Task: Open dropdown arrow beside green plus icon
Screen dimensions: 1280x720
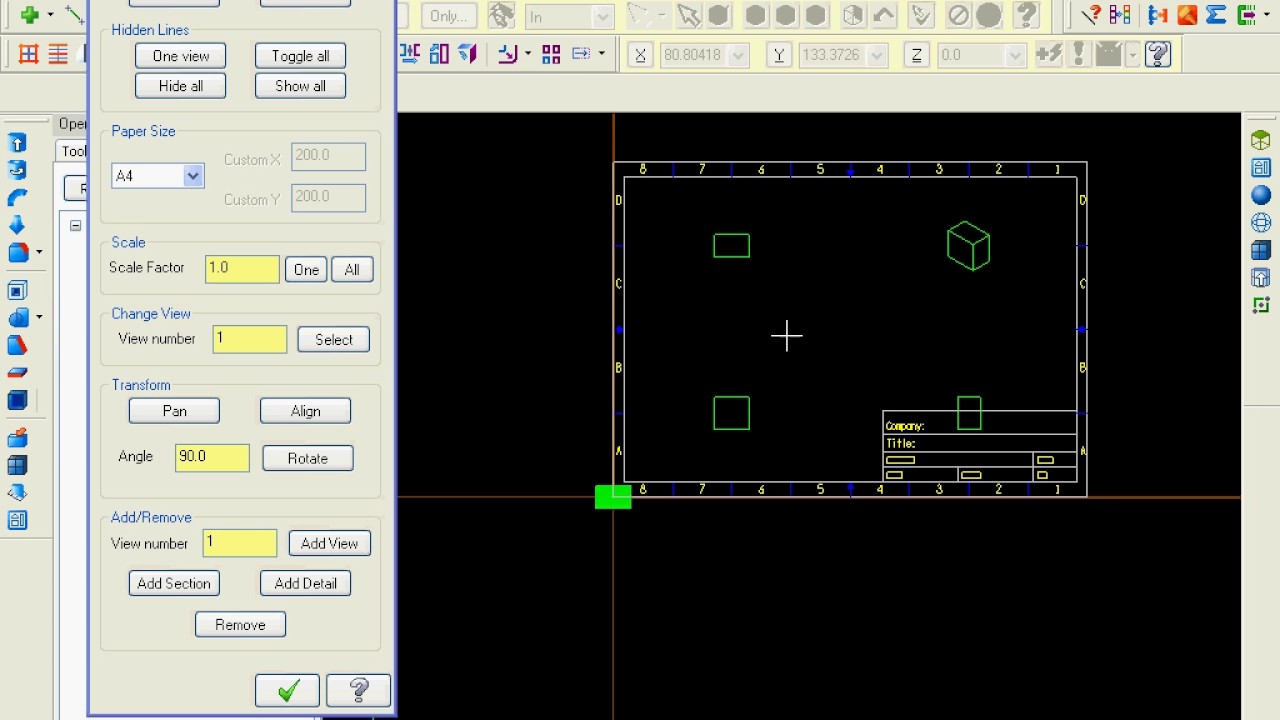Action: pyautogui.click(x=50, y=16)
